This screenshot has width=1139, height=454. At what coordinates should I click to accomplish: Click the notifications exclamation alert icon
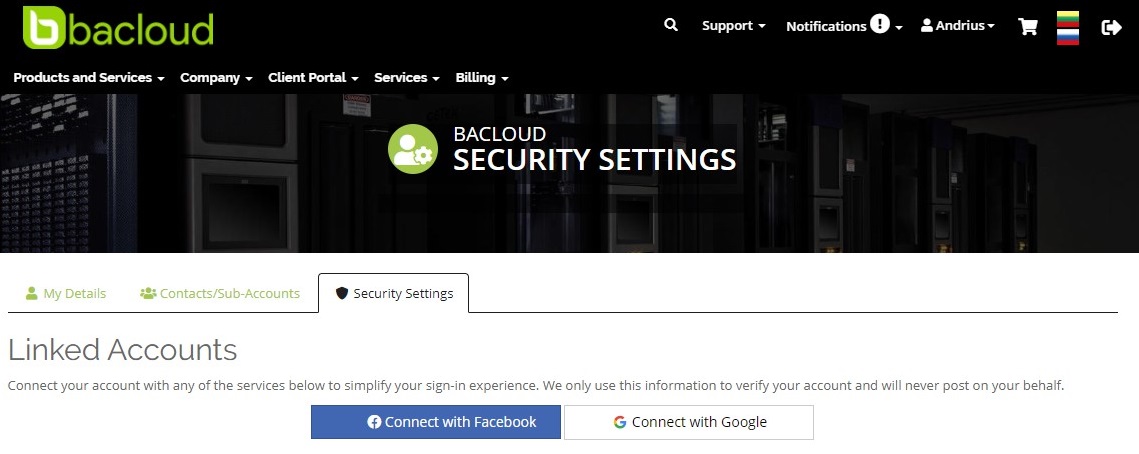pyautogui.click(x=880, y=25)
